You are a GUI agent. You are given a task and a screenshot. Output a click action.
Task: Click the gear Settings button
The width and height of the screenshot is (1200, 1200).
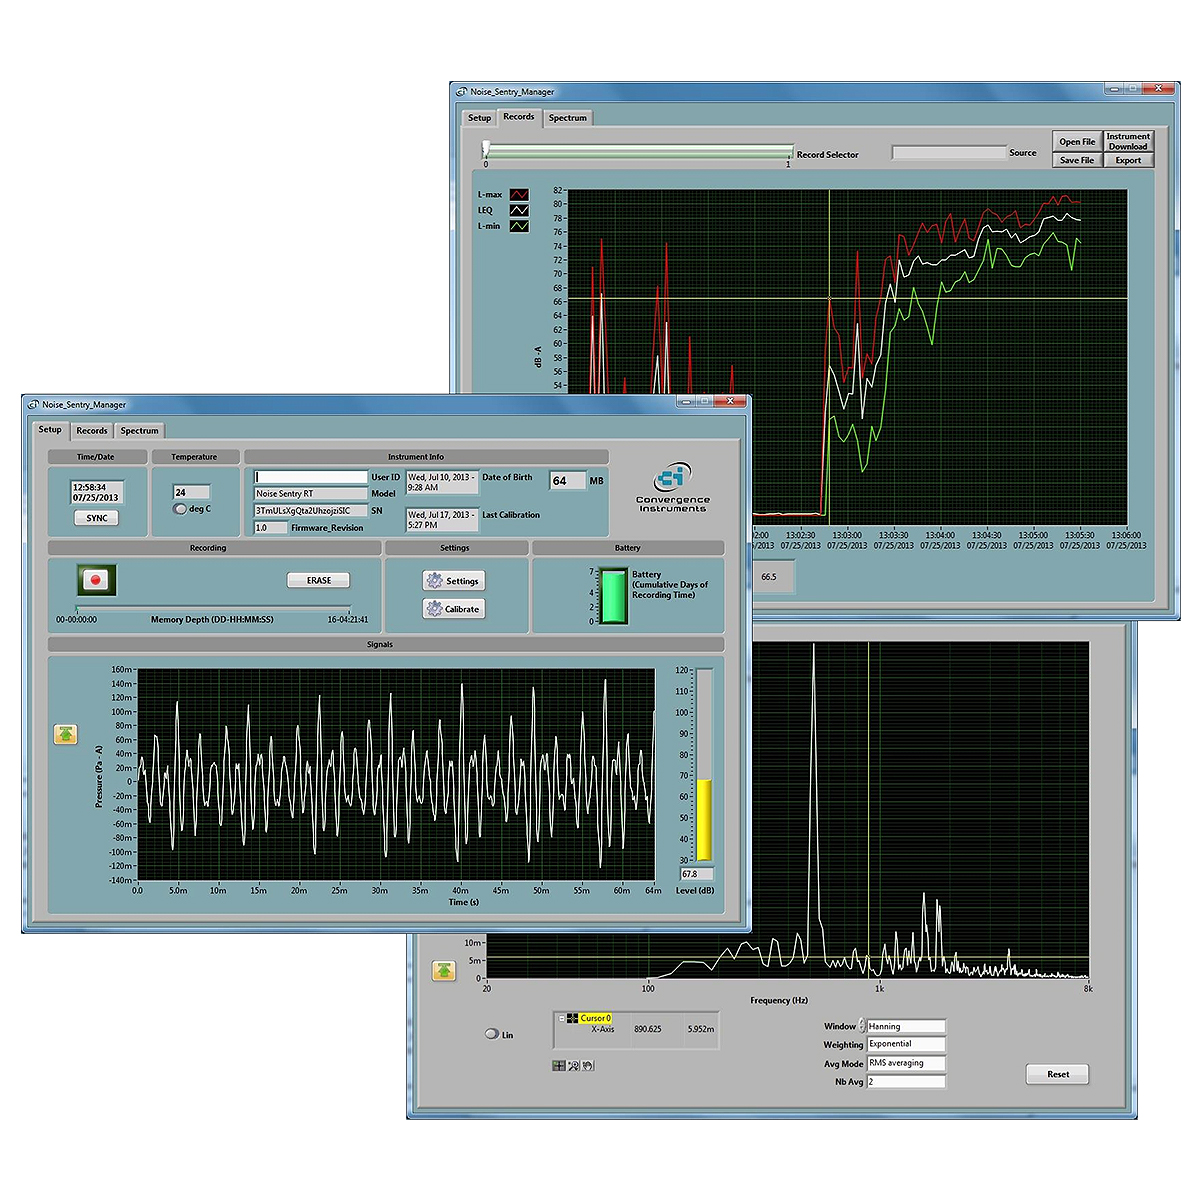click(452, 581)
